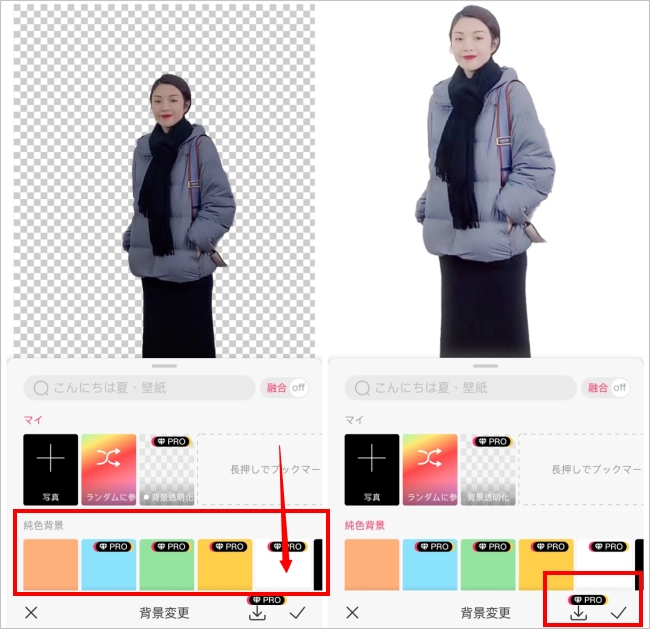The width and height of the screenshot is (650, 629).
Task: Tap the sheet drag handle in left panel
Action: coord(164,366)
